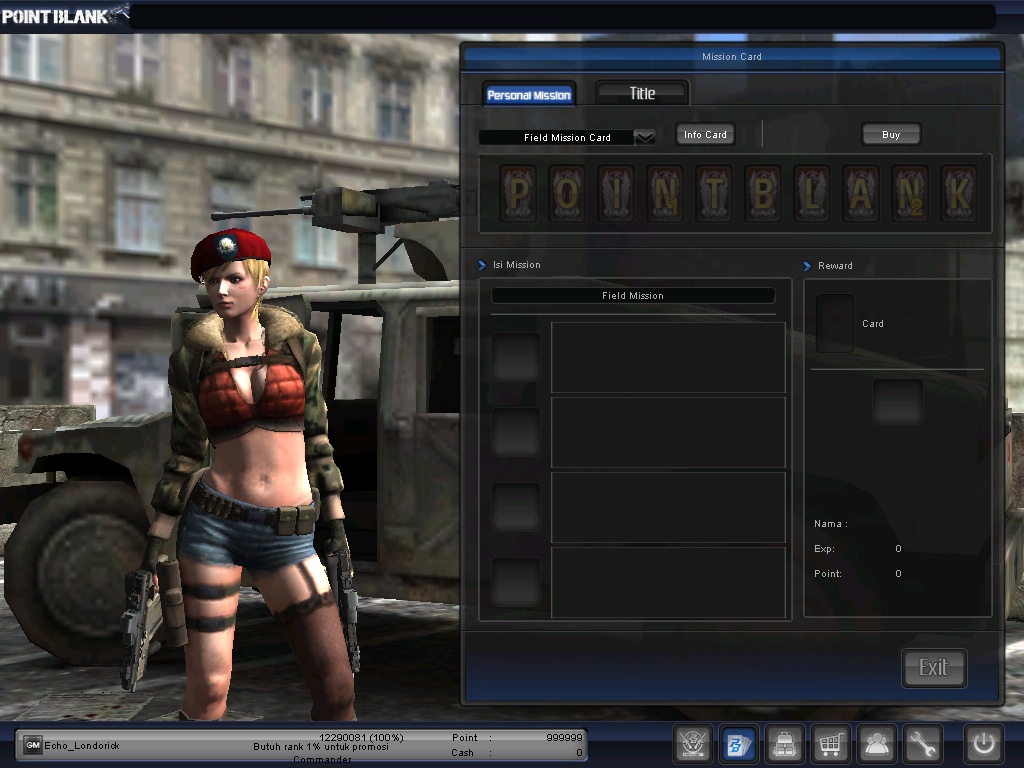The height and width of the screenshot is (768, 1024).
Task: Click the reward item slot below Card
Action: click(898, 402)
